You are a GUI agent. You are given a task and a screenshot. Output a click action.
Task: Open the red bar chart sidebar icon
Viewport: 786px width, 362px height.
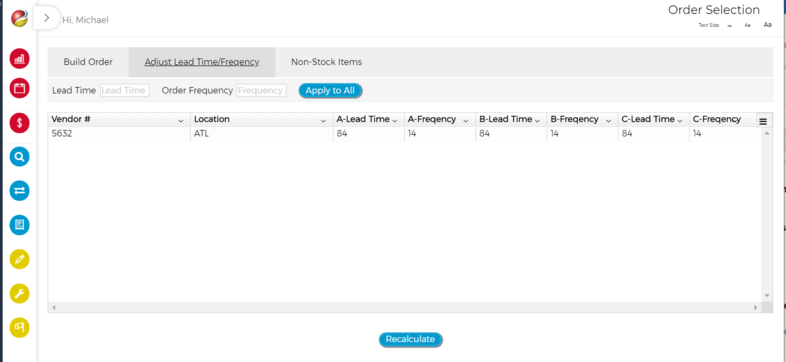click(20, 59)
